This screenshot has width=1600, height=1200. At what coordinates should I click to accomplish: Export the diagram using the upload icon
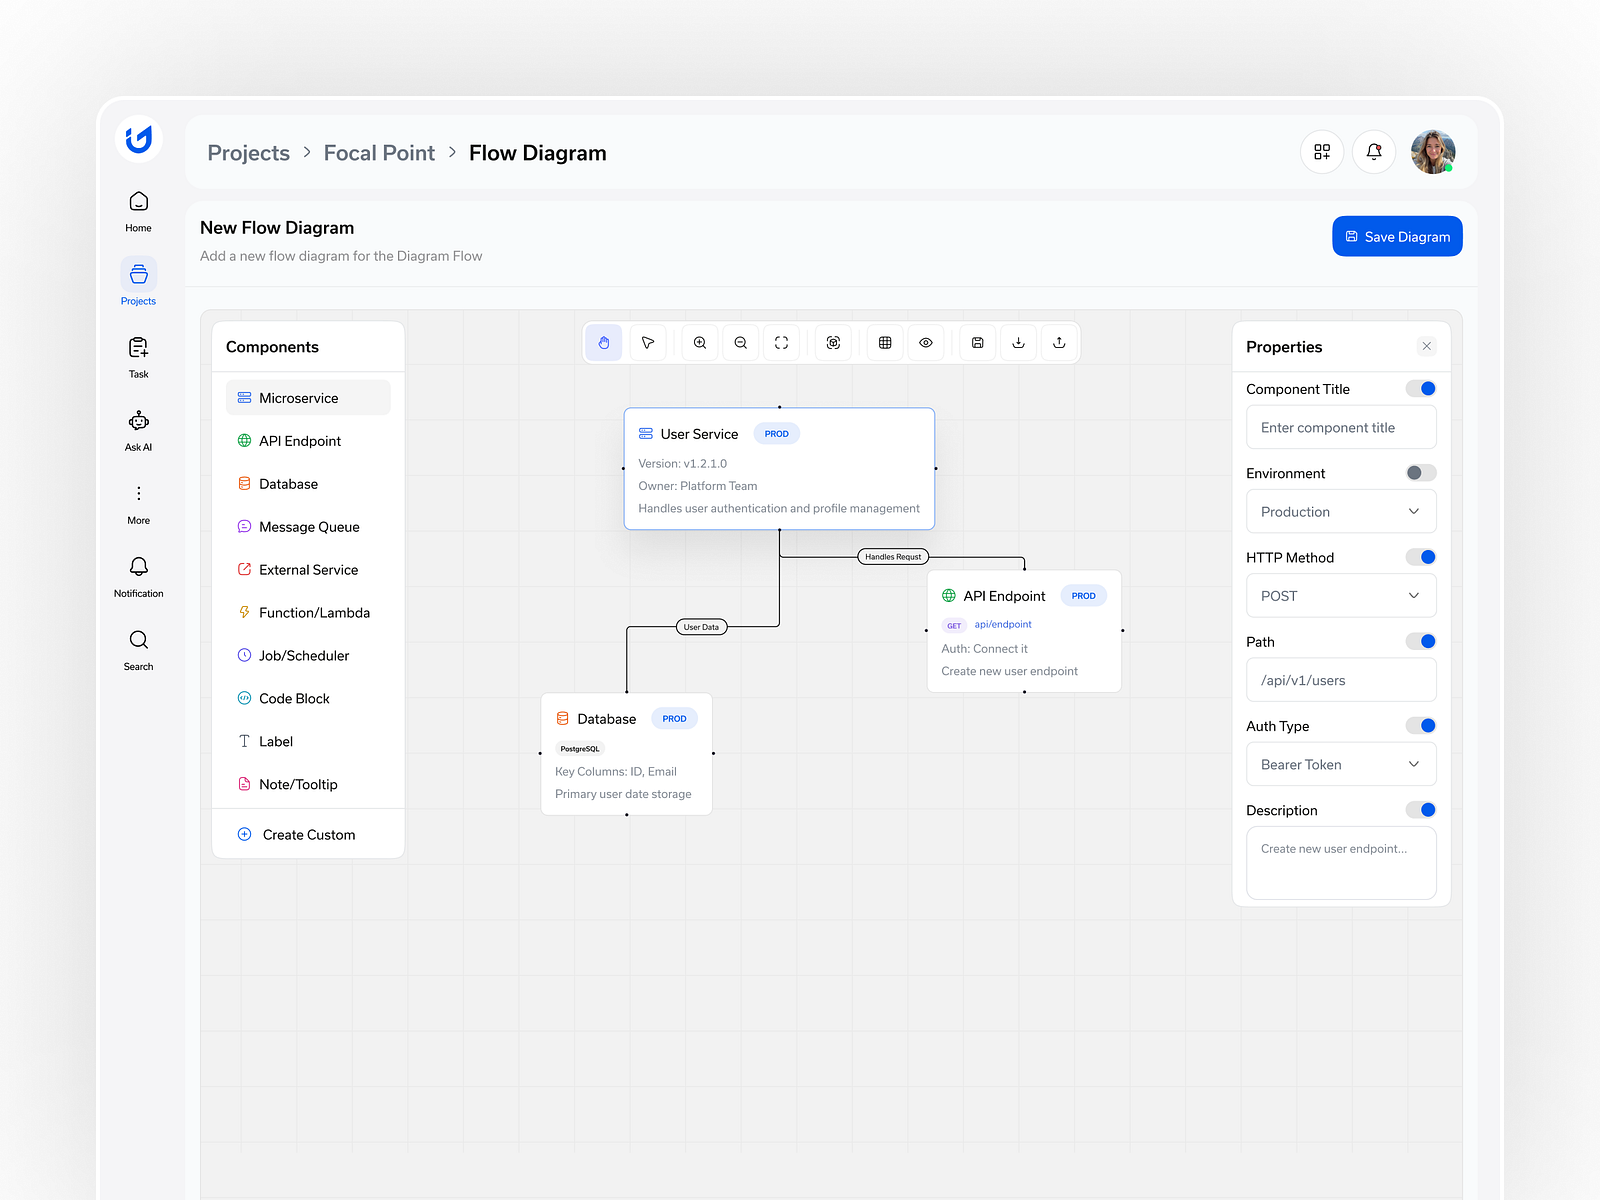(1059, 342)
